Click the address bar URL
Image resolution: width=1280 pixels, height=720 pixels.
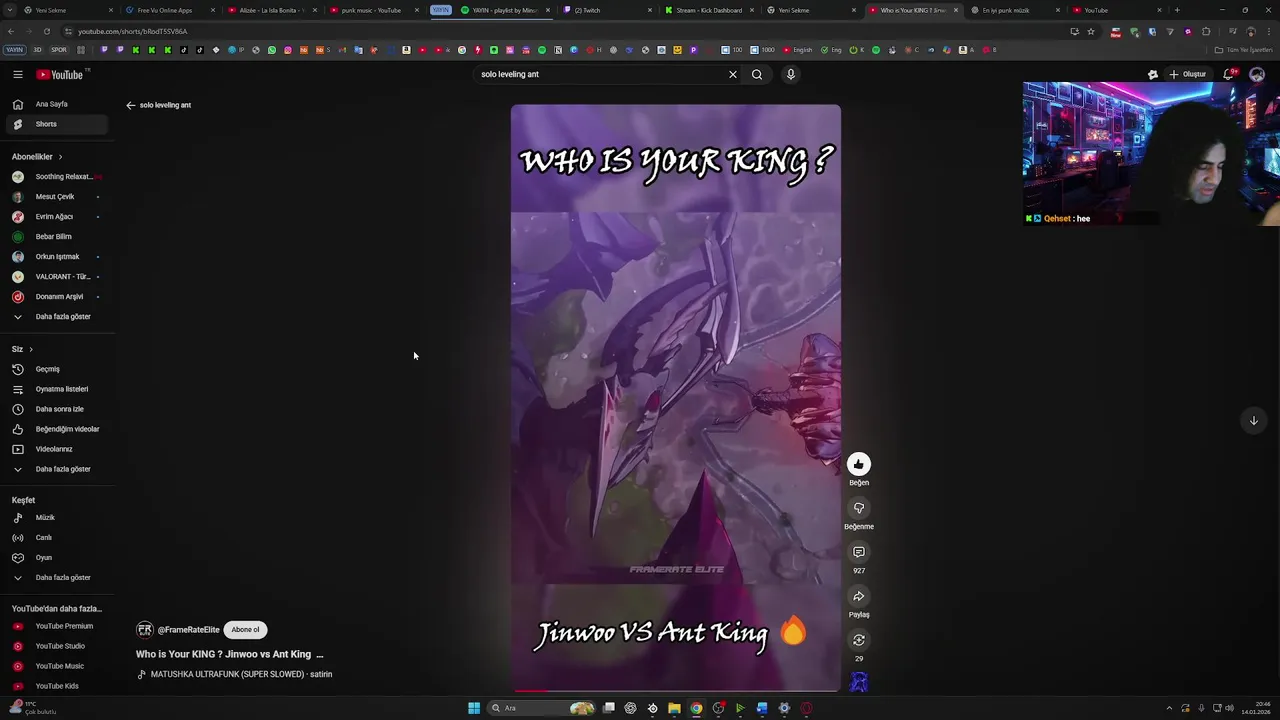[133, 32]
